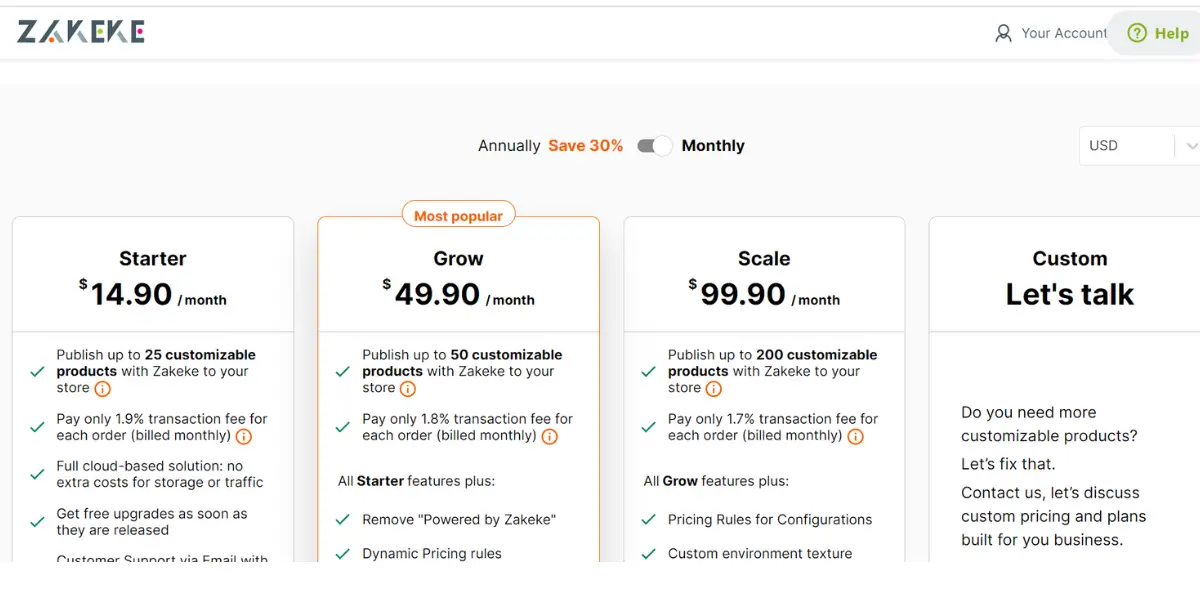Screen dimensions: 1200x600
Task: Click info icon for Starter 25 customizable products
Action: 102,389
